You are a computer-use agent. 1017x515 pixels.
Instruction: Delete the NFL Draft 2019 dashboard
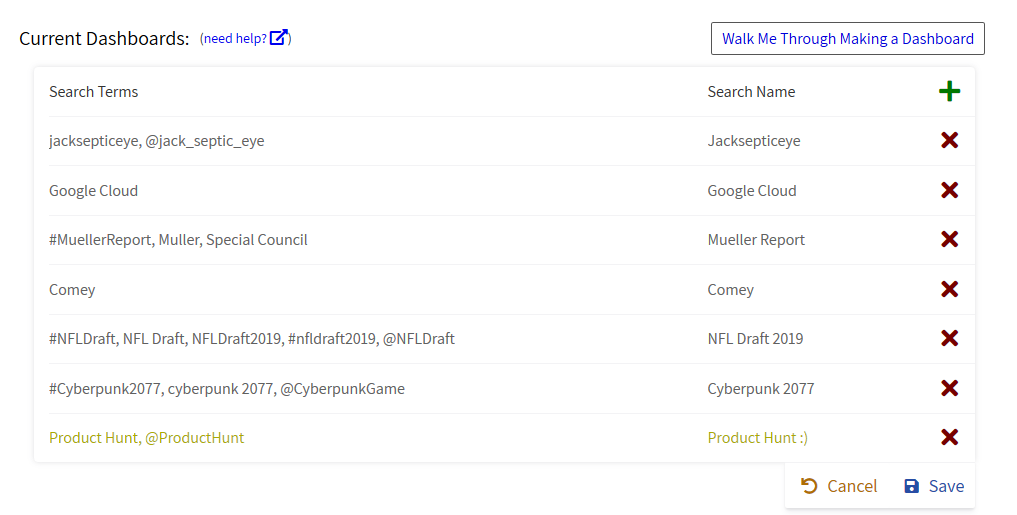pyautogui.click(x=949, y=339)
